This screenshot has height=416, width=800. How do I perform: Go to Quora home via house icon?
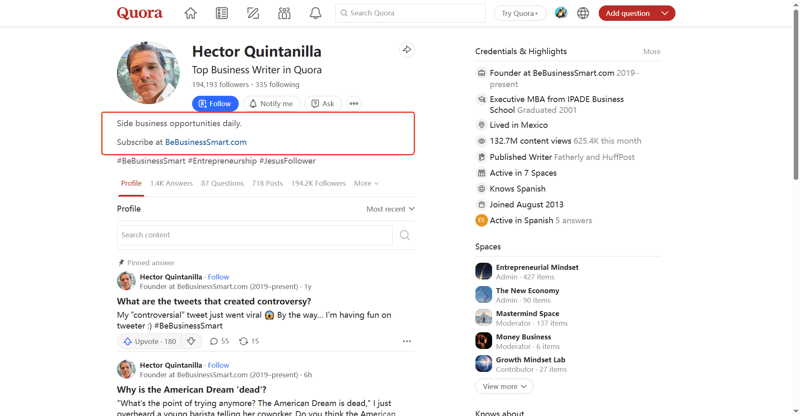190,13
